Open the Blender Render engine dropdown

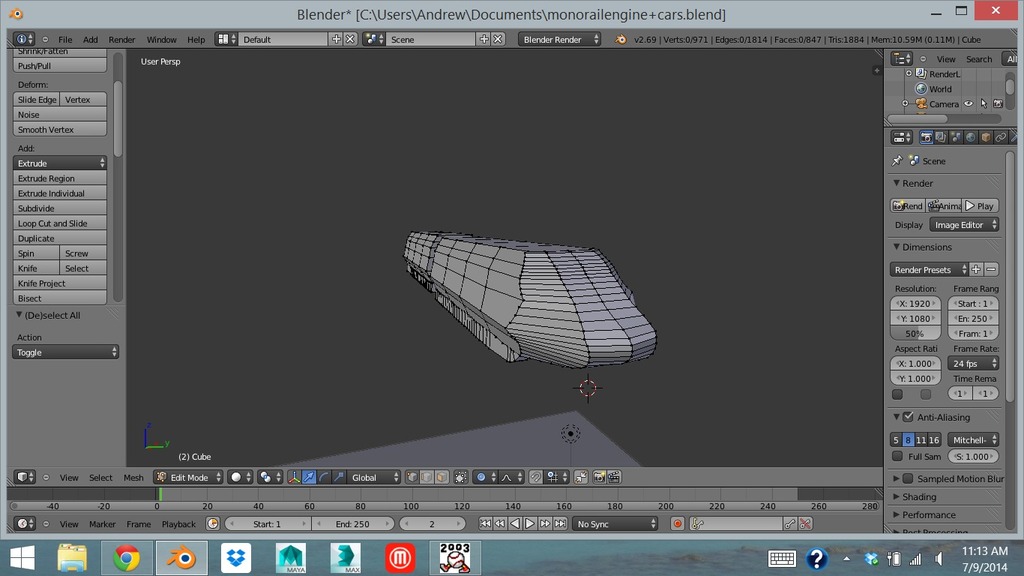(560, 39)
